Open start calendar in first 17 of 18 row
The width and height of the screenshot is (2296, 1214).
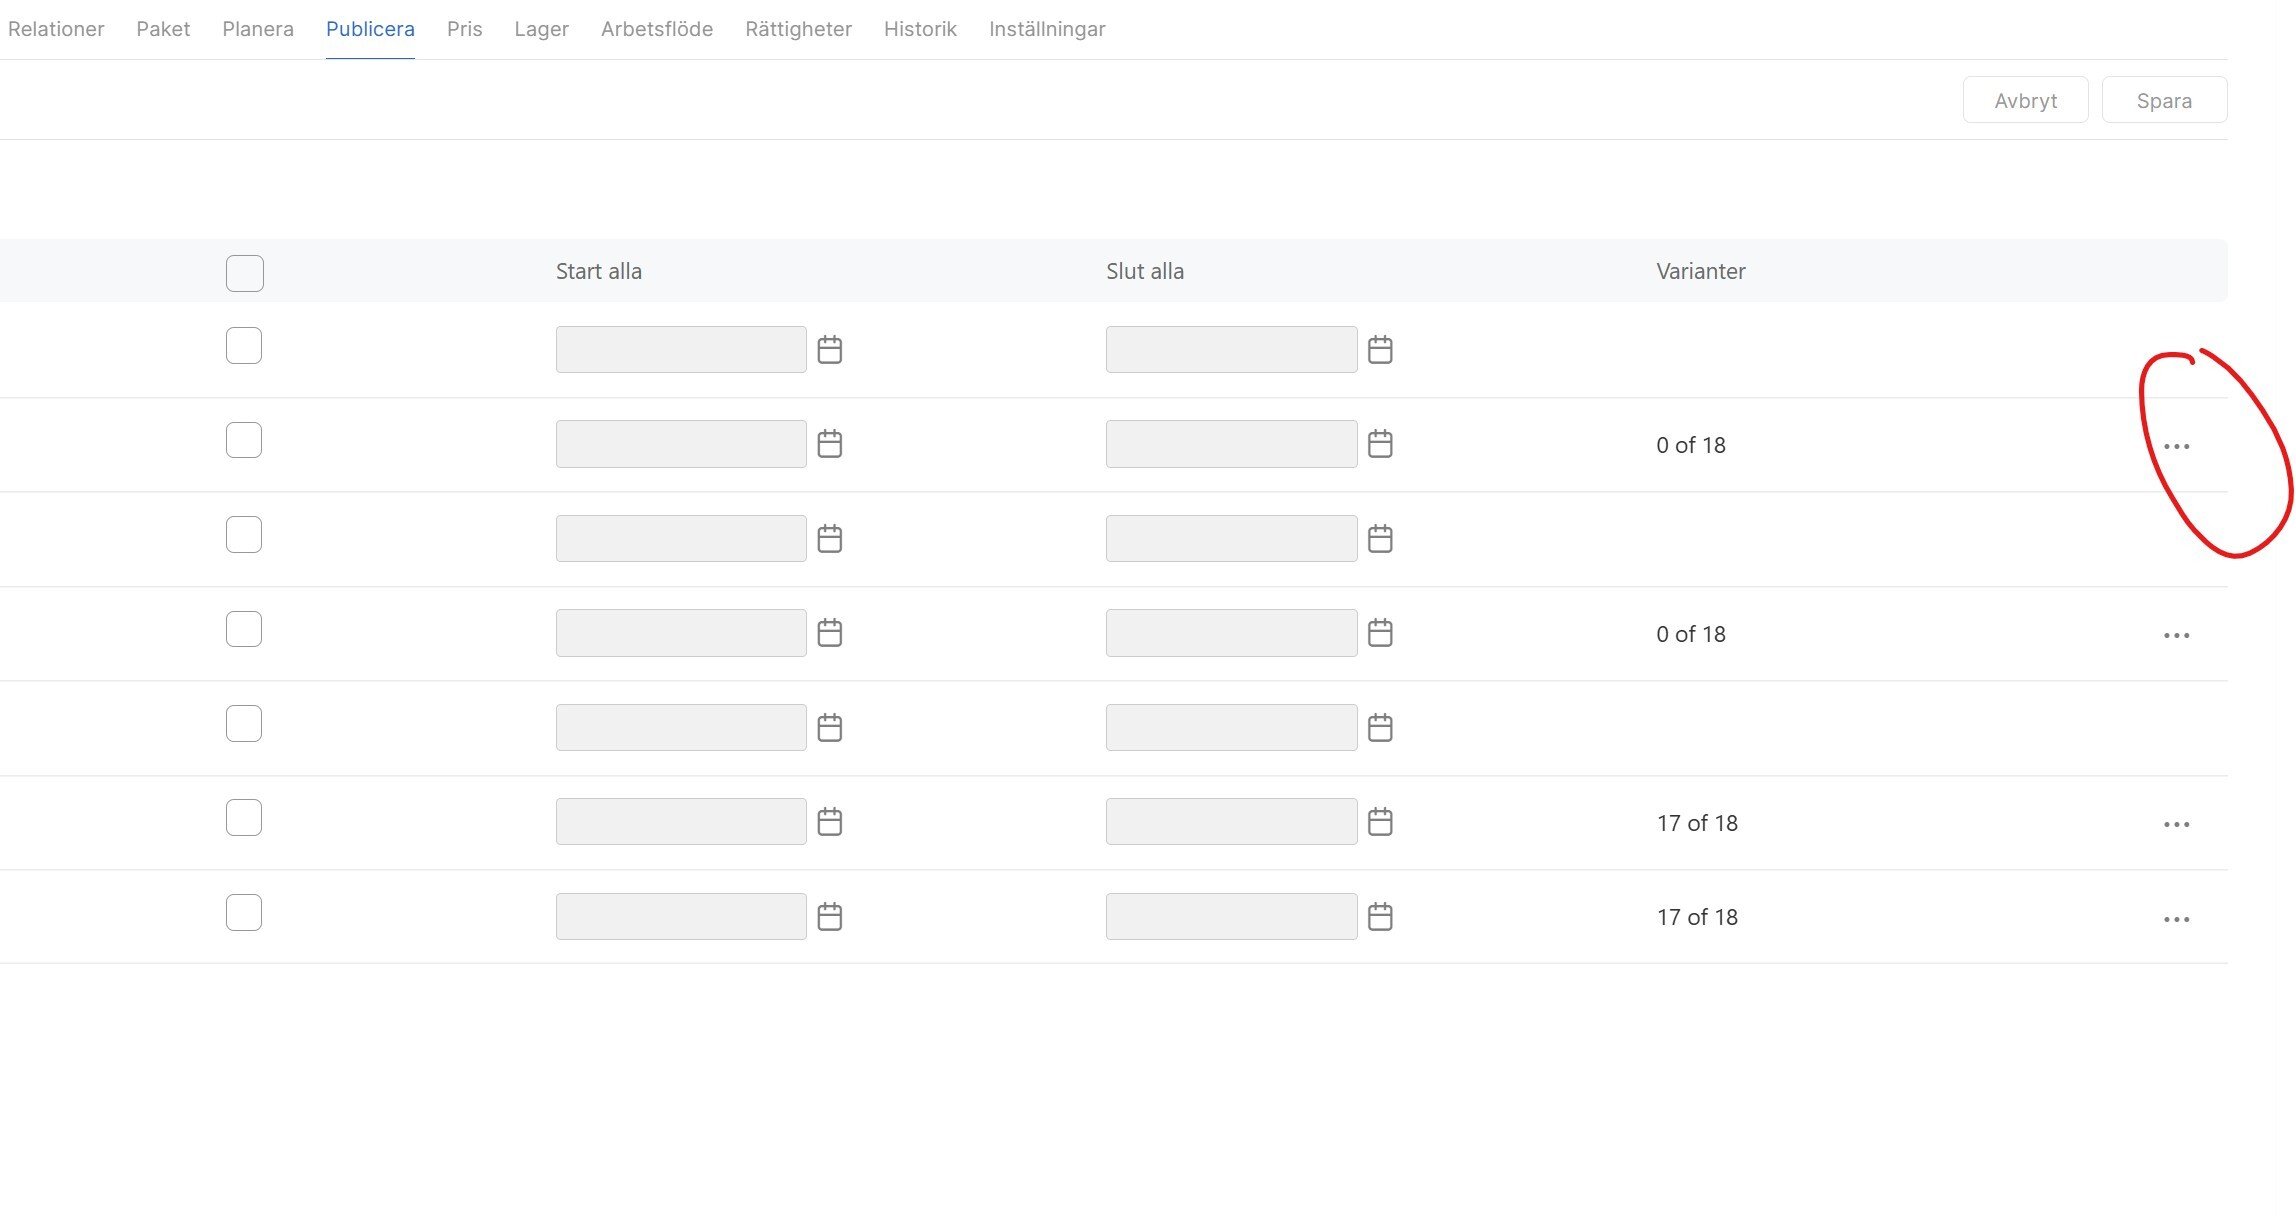[x=829, y=822]
